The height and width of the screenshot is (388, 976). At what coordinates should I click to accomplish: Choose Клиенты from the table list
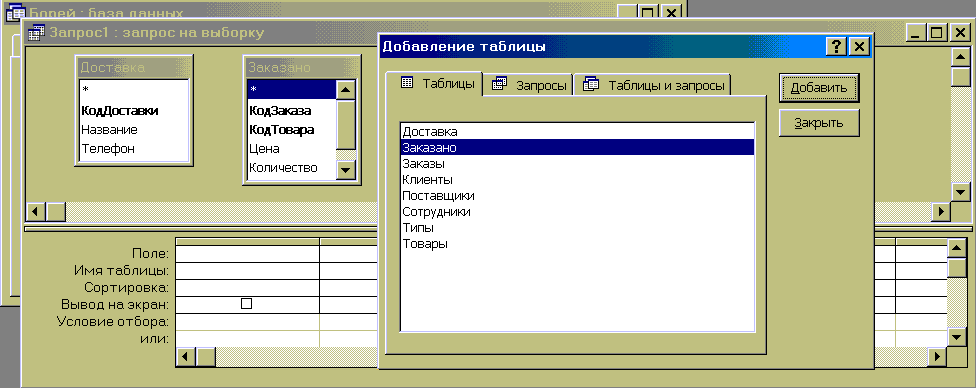coord(577,180)
